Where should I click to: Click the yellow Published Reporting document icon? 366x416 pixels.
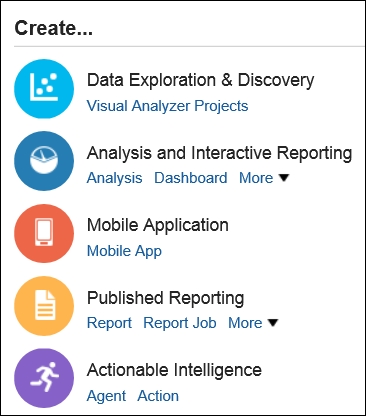point(44,306)
